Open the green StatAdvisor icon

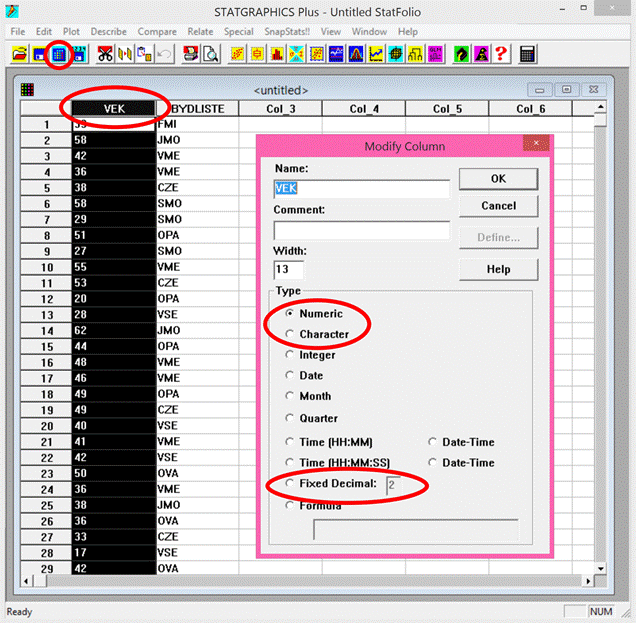pyautogui.click(x=462, y=54)
